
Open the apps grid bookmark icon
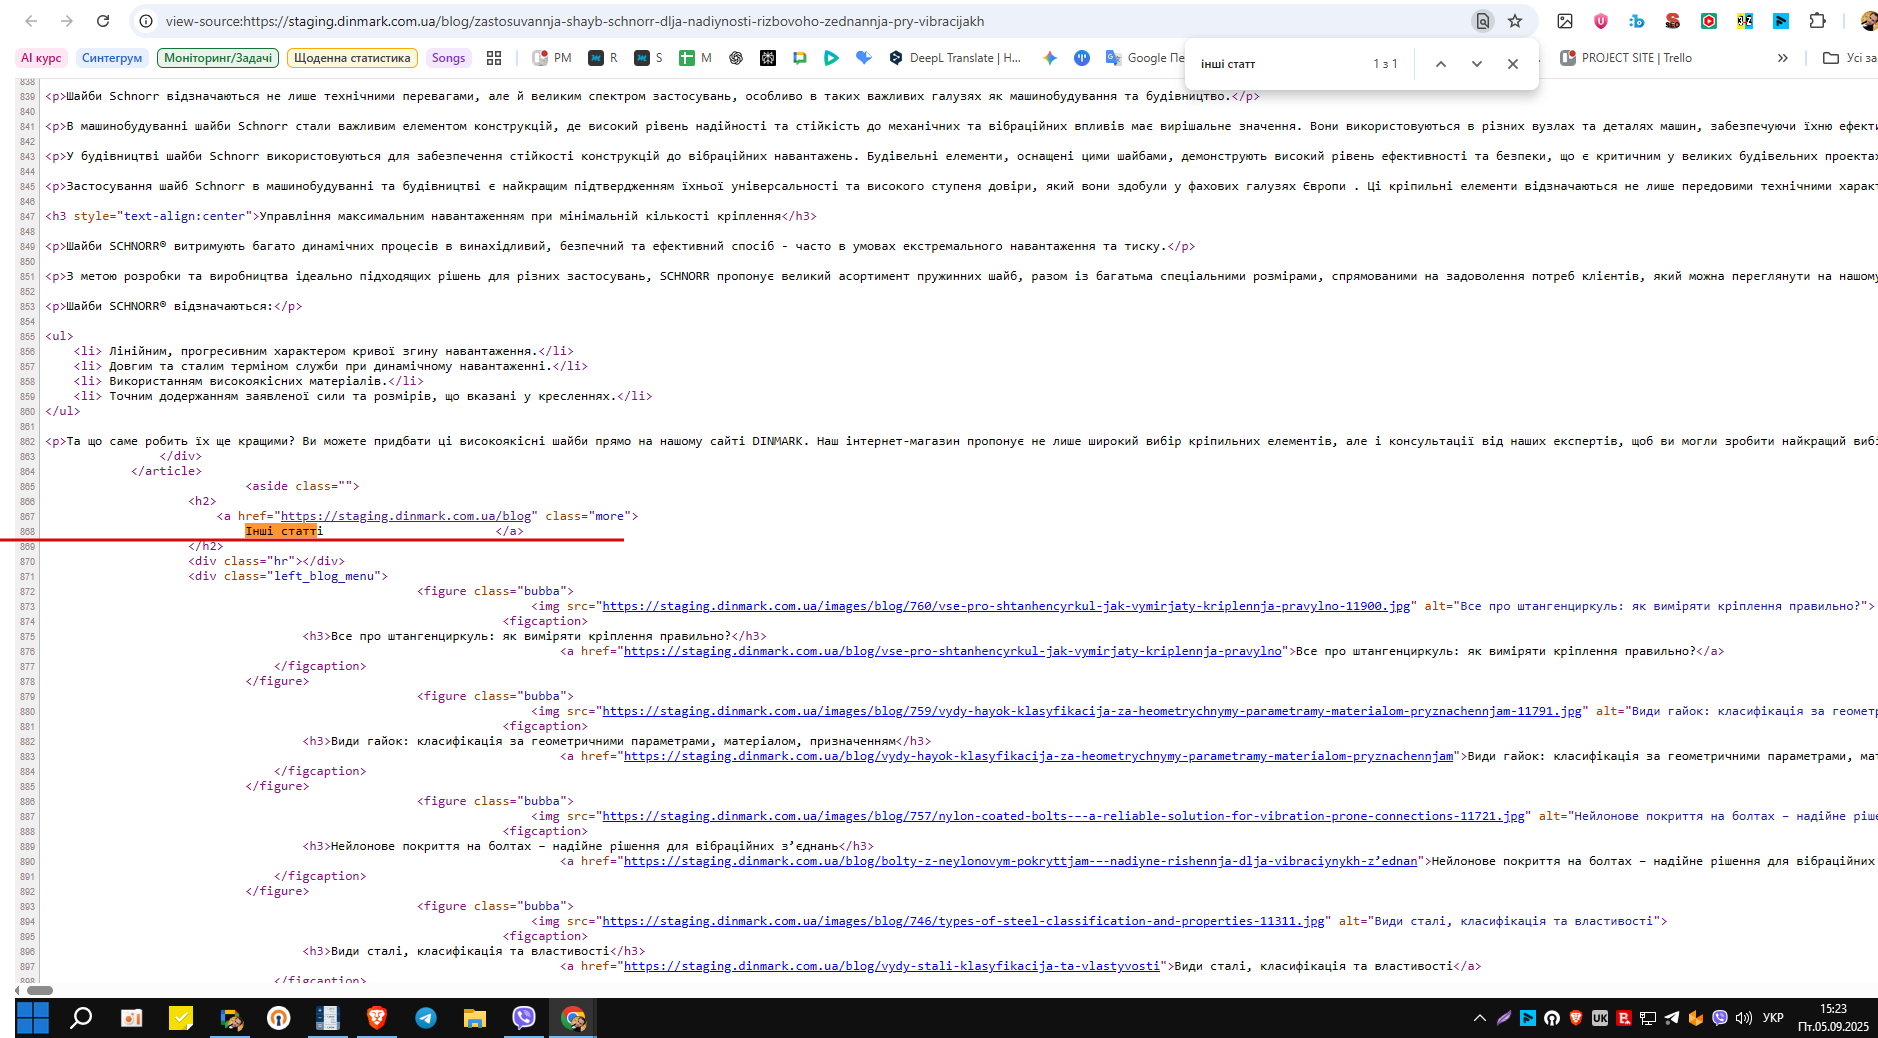(494, 58)
